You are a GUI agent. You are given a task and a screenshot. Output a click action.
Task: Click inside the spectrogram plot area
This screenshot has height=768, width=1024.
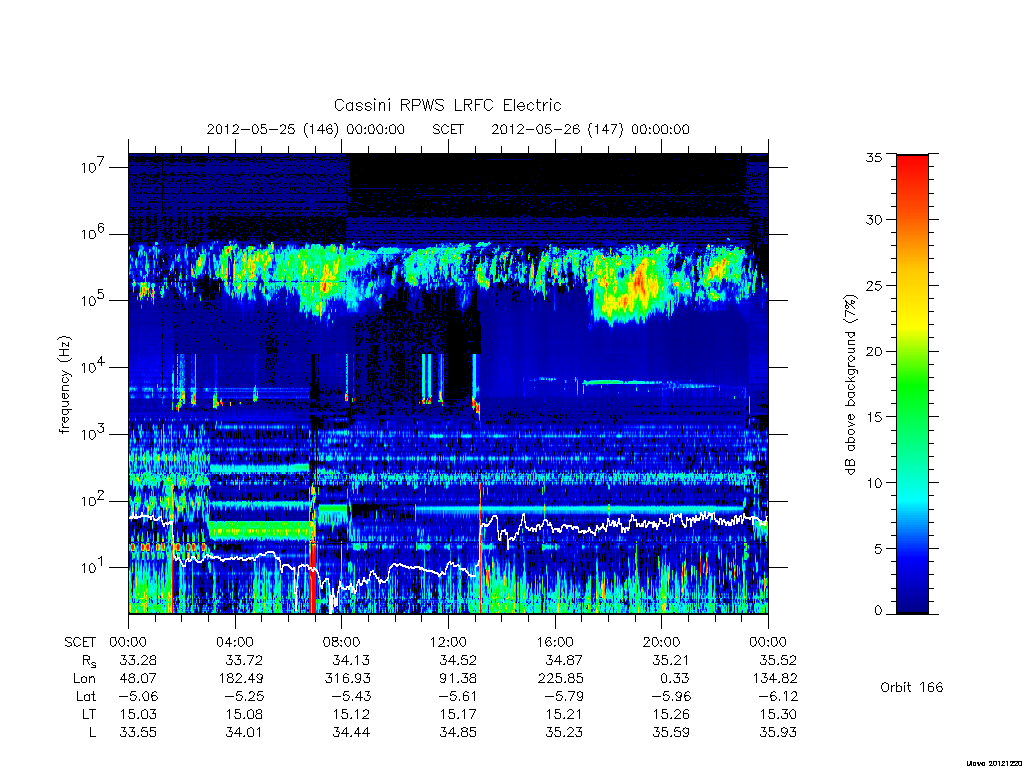448,384
